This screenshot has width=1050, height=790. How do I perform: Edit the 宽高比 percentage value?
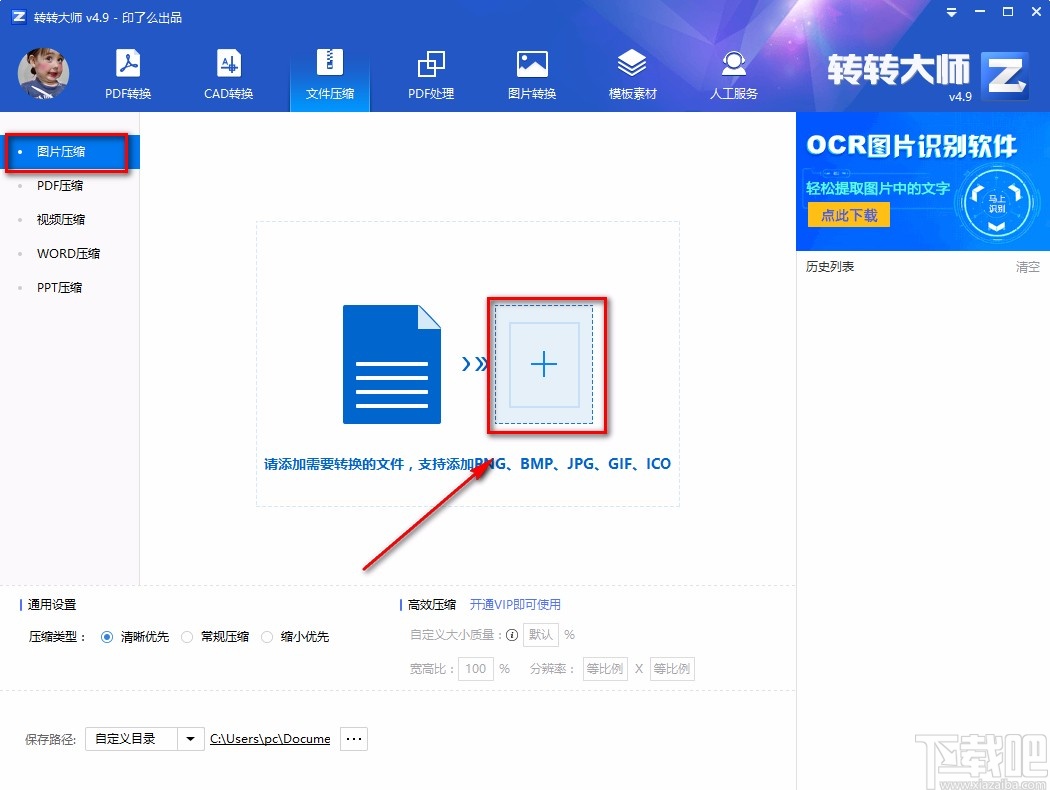coord(475,668)
